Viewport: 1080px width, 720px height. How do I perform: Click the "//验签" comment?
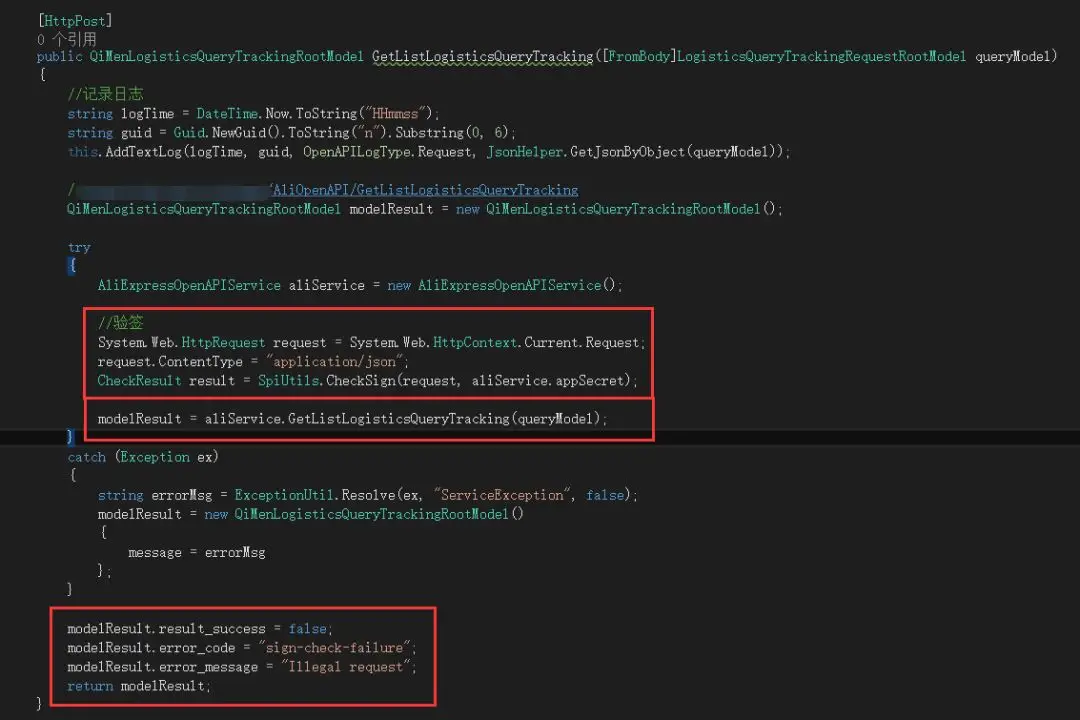pyautogui.click(x=121, y=322)
